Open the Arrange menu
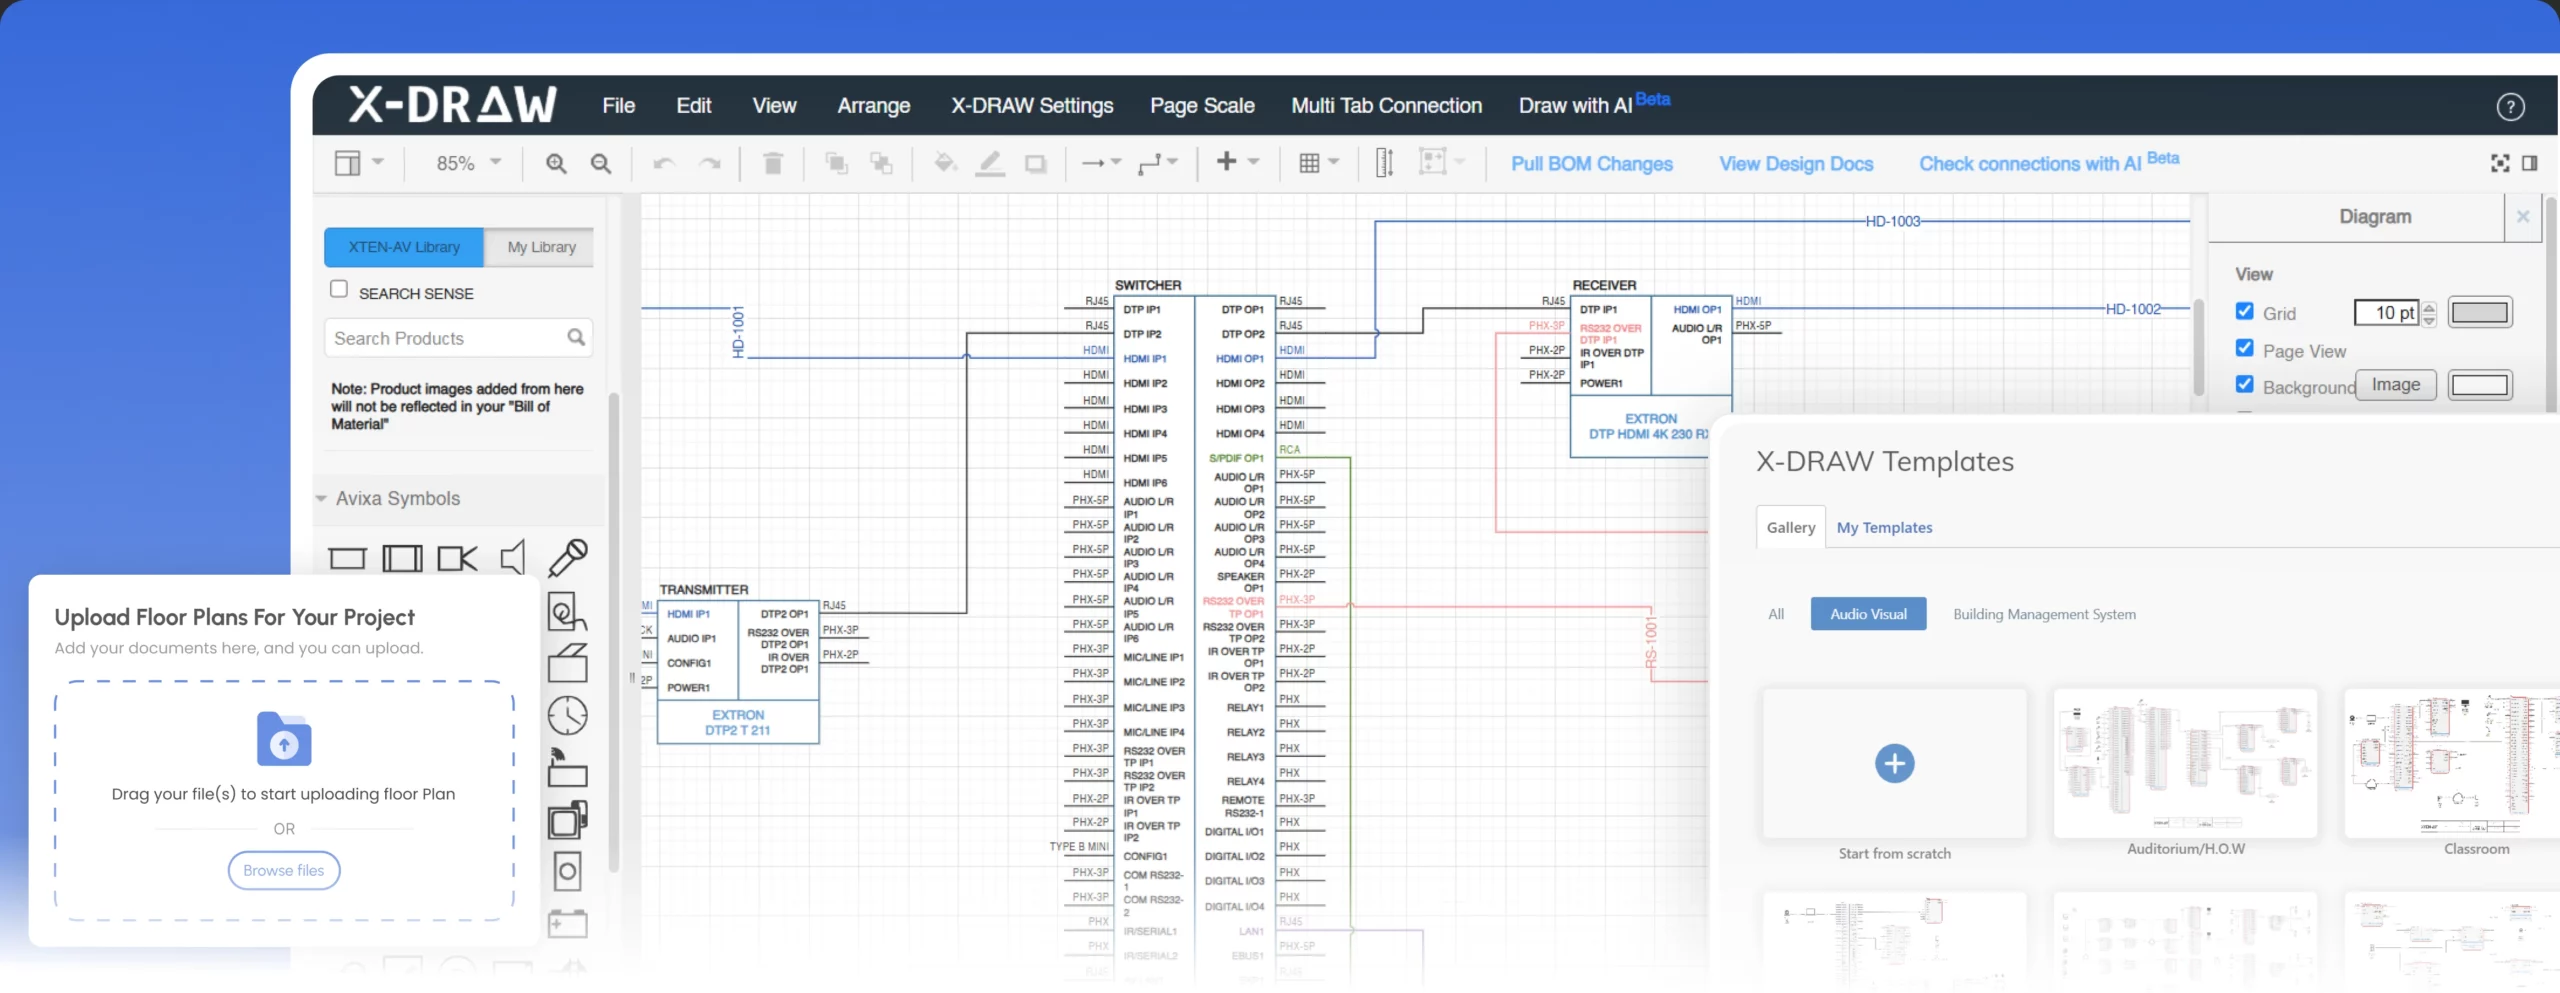Viewport: 2560px width, 993px height. pos(874,106)
